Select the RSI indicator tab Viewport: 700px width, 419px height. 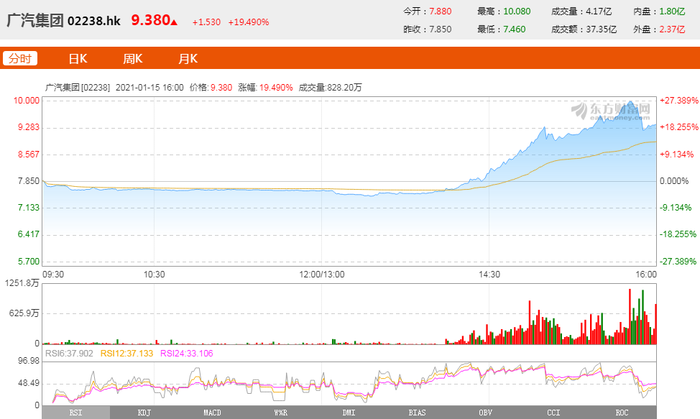coord(76,413)
